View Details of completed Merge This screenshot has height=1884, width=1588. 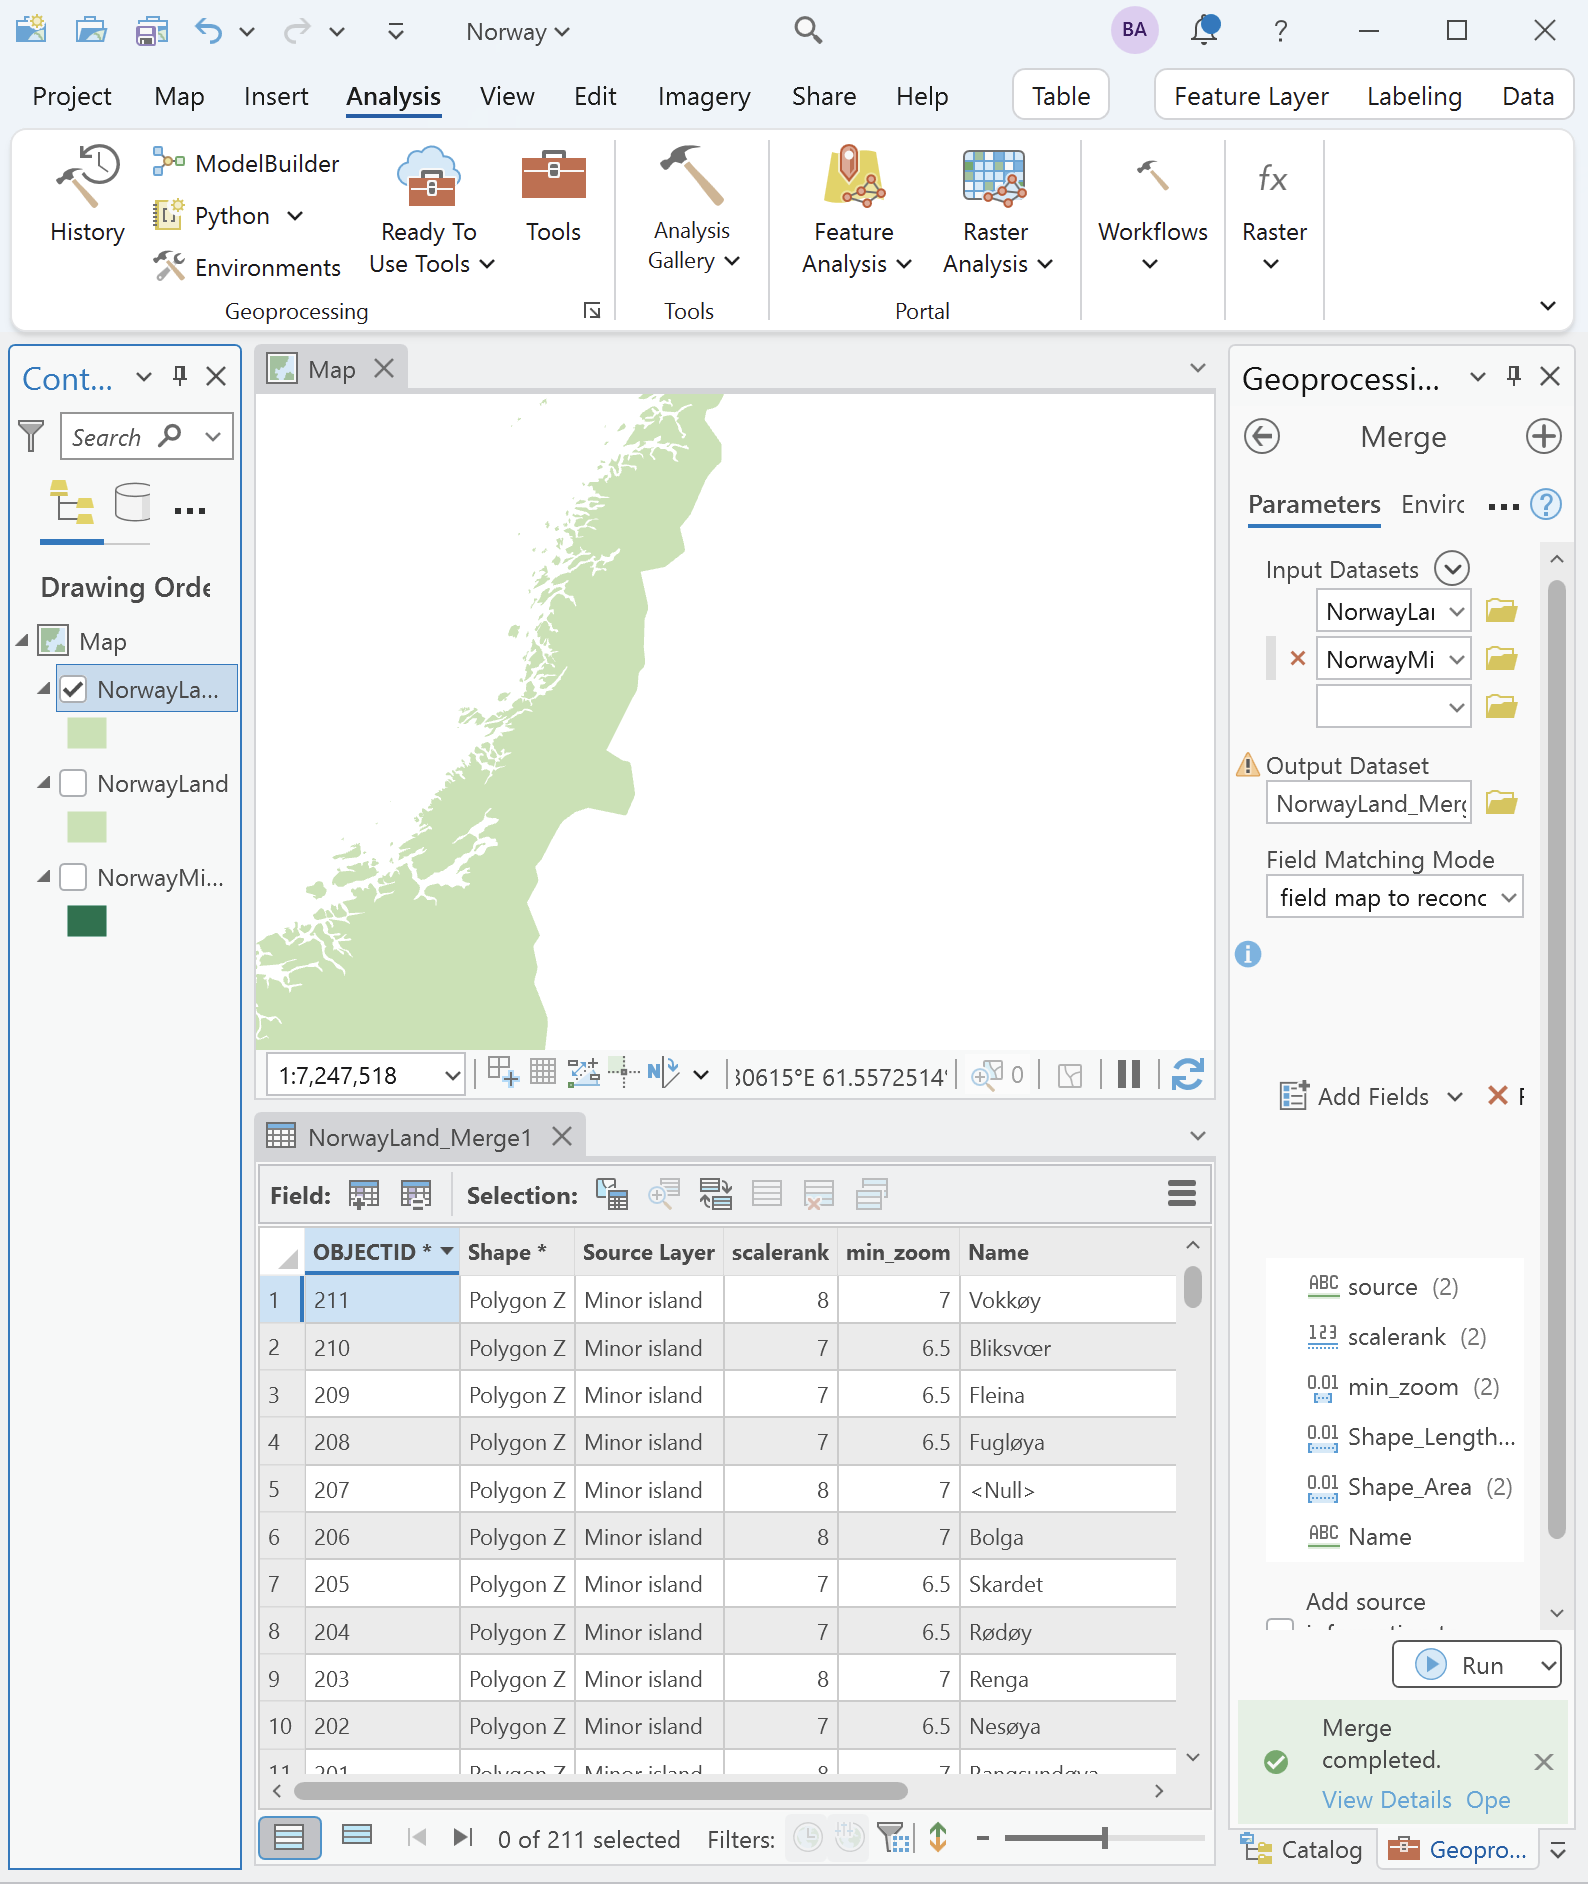coord(1386,1800)
